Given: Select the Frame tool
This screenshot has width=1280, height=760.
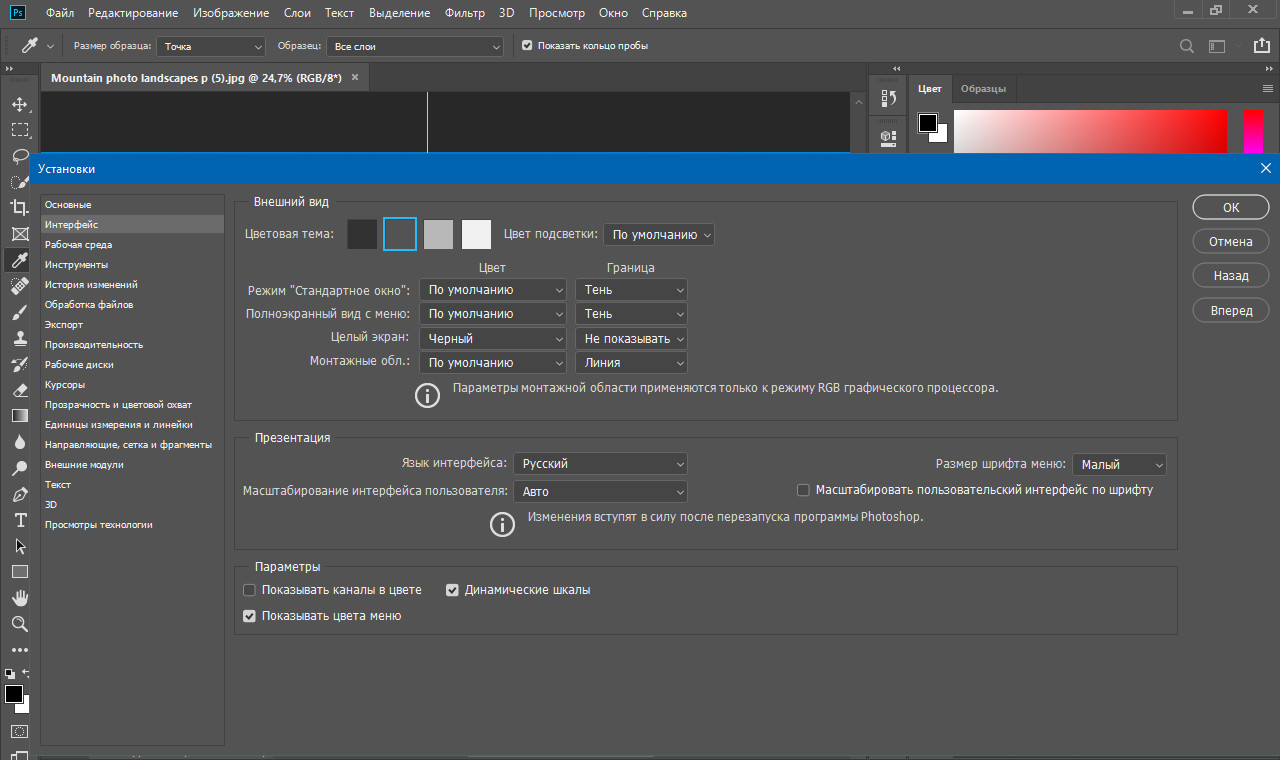Looking at the screenshot, I should click(x=19, y=234).
